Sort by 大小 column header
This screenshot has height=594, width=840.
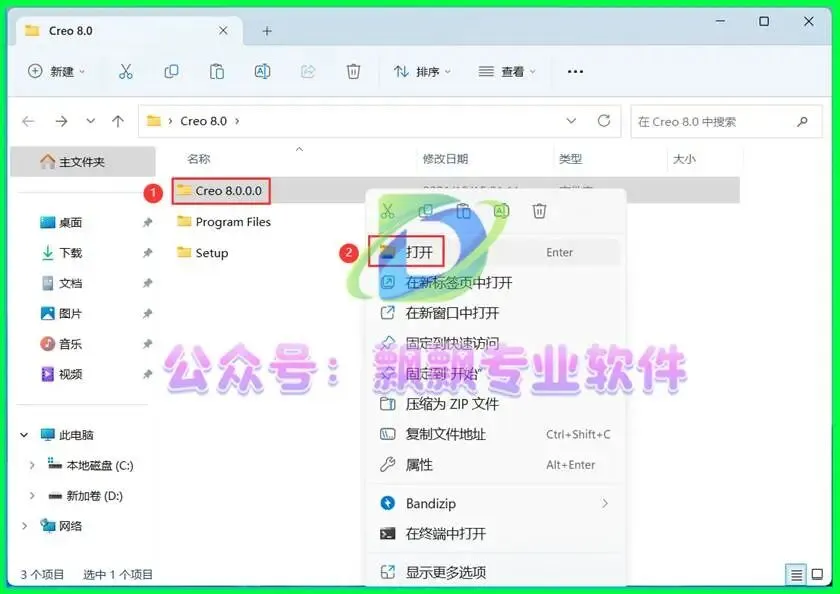(684, 159)
